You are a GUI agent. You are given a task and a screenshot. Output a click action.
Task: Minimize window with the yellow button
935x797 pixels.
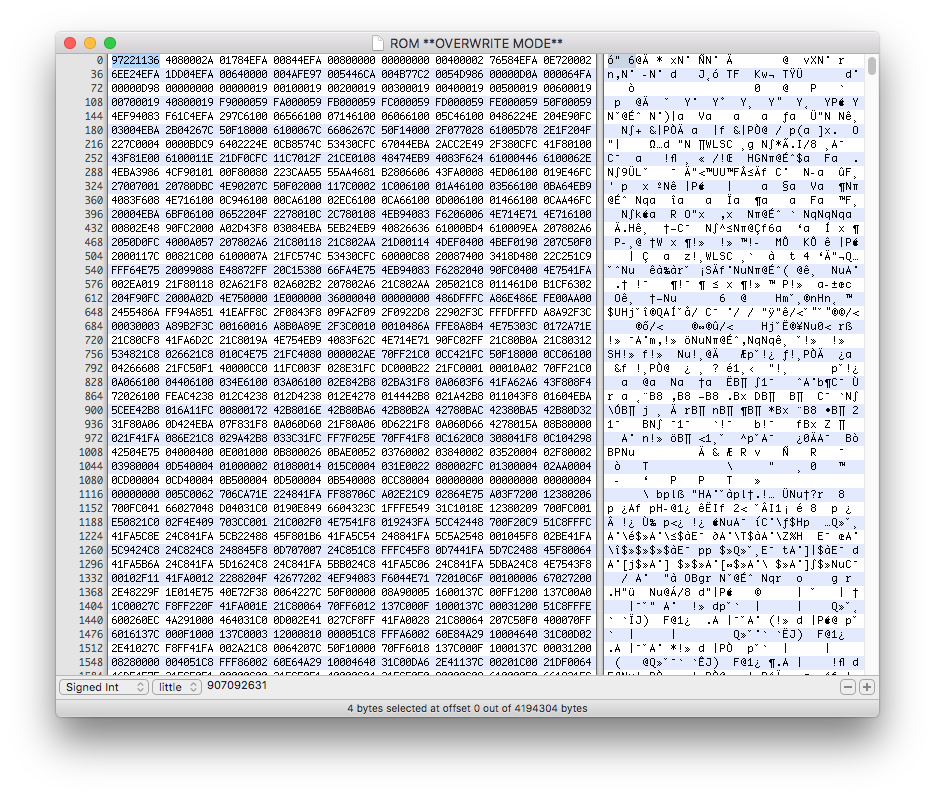89,43
